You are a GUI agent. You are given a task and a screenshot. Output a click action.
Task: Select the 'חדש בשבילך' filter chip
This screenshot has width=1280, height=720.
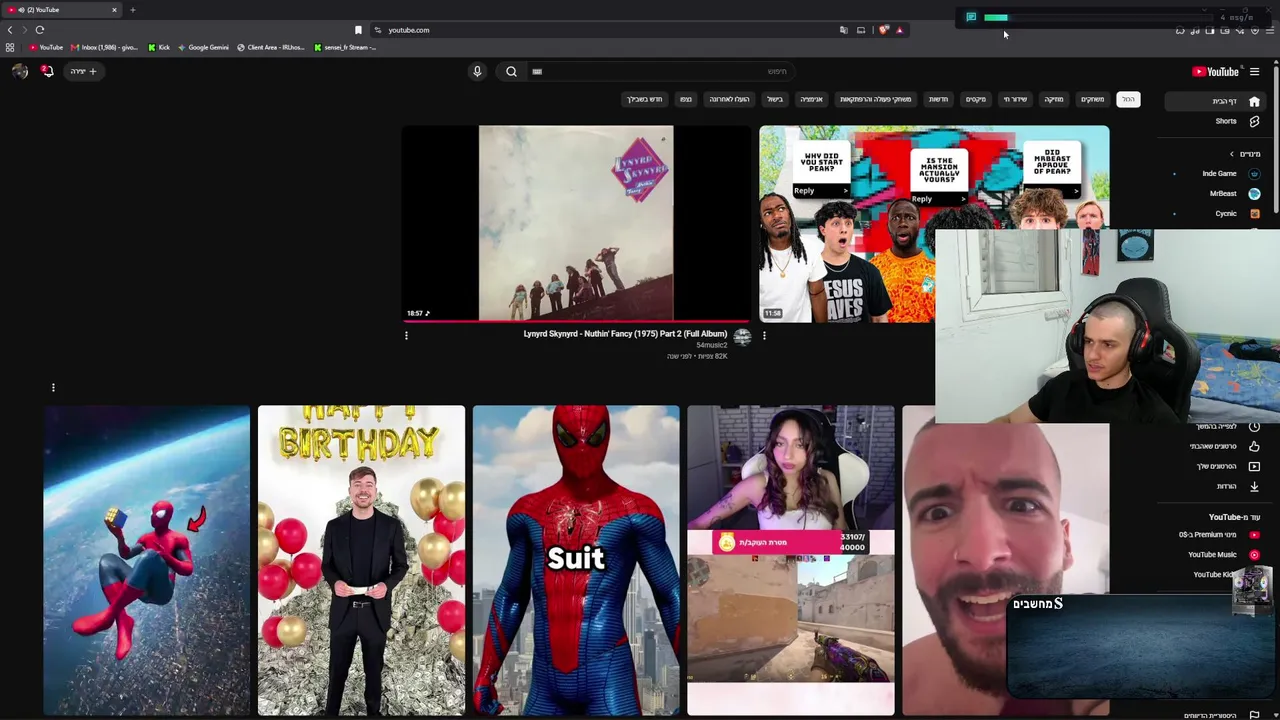click(644, 99)
